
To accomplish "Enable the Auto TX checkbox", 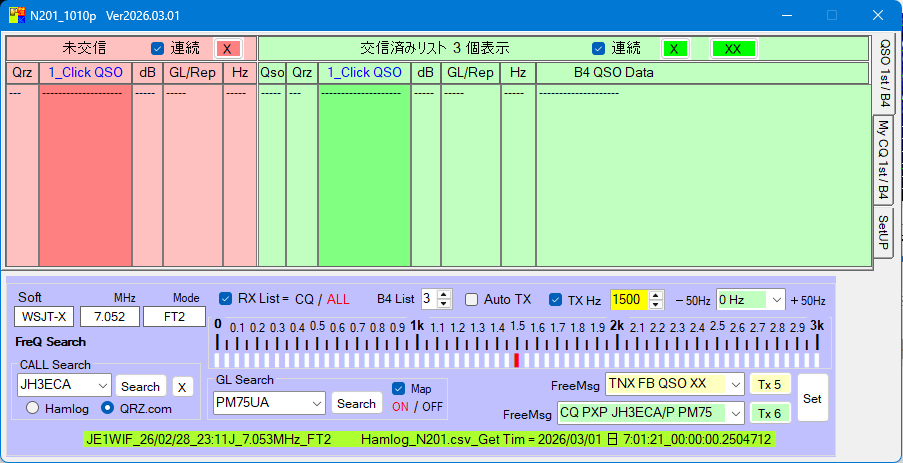I will 472,299.
